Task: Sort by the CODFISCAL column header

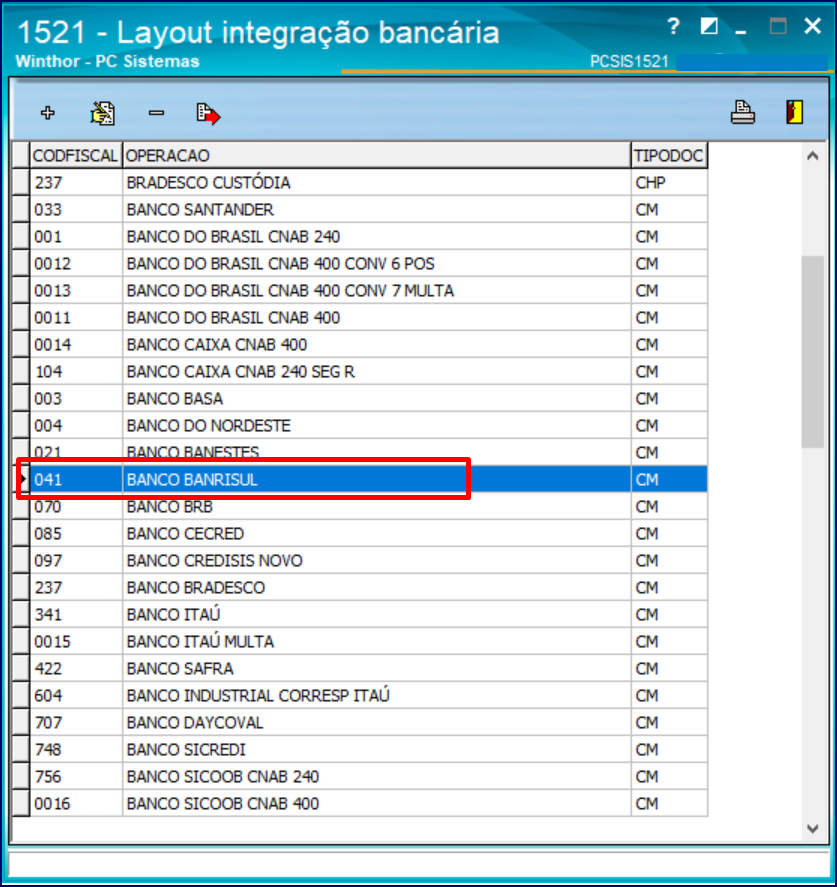Action: click(x=75, y=156)
